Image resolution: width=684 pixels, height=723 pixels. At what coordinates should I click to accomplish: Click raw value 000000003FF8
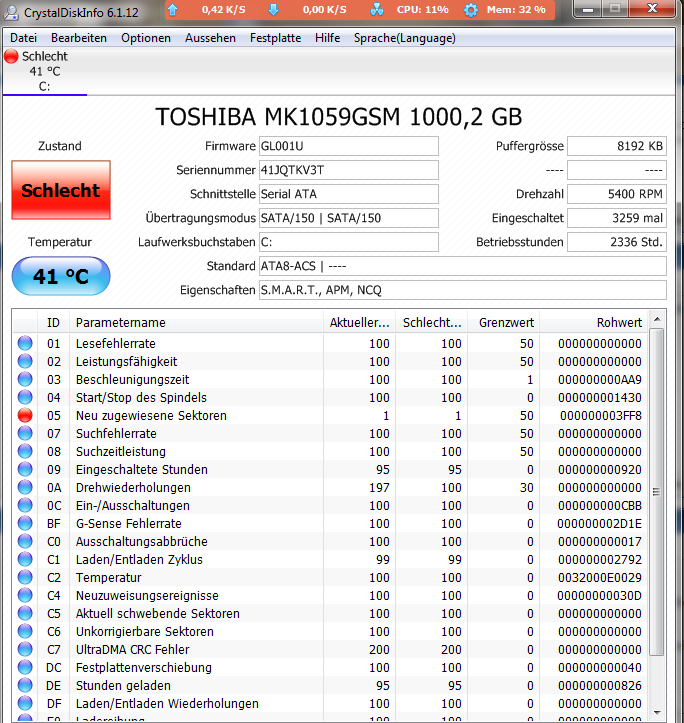[x=601, y=415]
